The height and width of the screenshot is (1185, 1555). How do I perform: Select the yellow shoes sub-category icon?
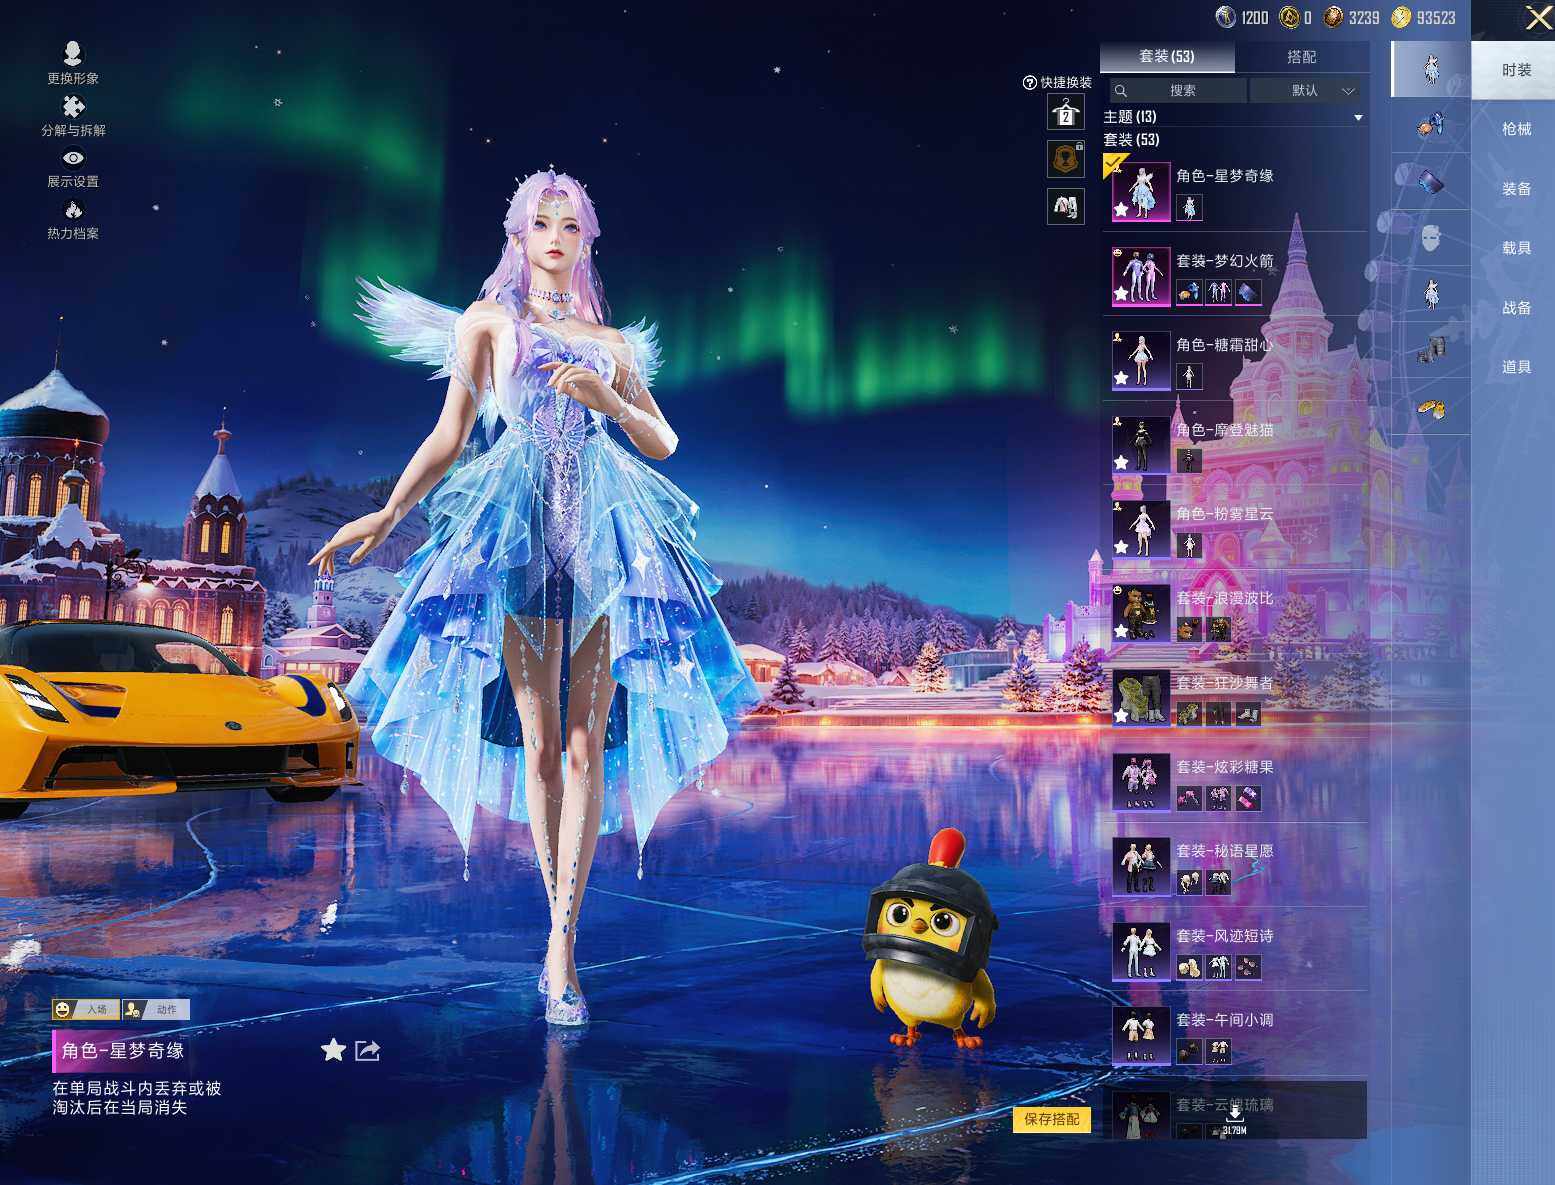tap(1431, 407)
